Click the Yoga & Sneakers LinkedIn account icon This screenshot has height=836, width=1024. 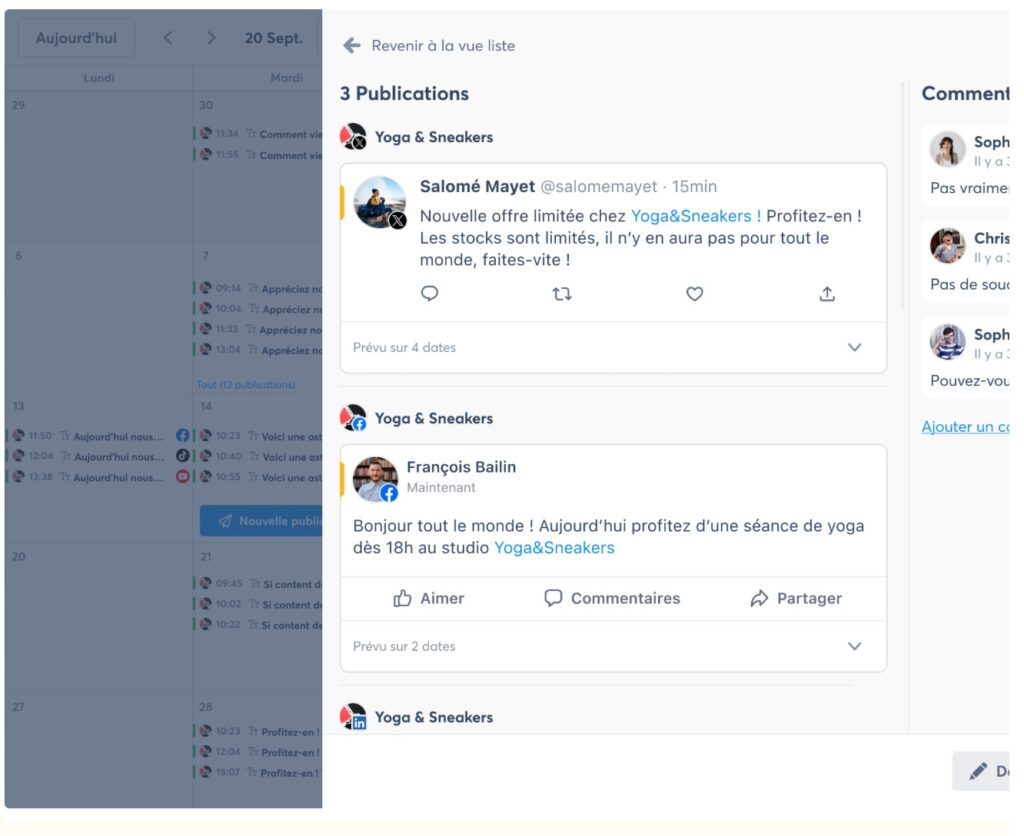(353, 716)
